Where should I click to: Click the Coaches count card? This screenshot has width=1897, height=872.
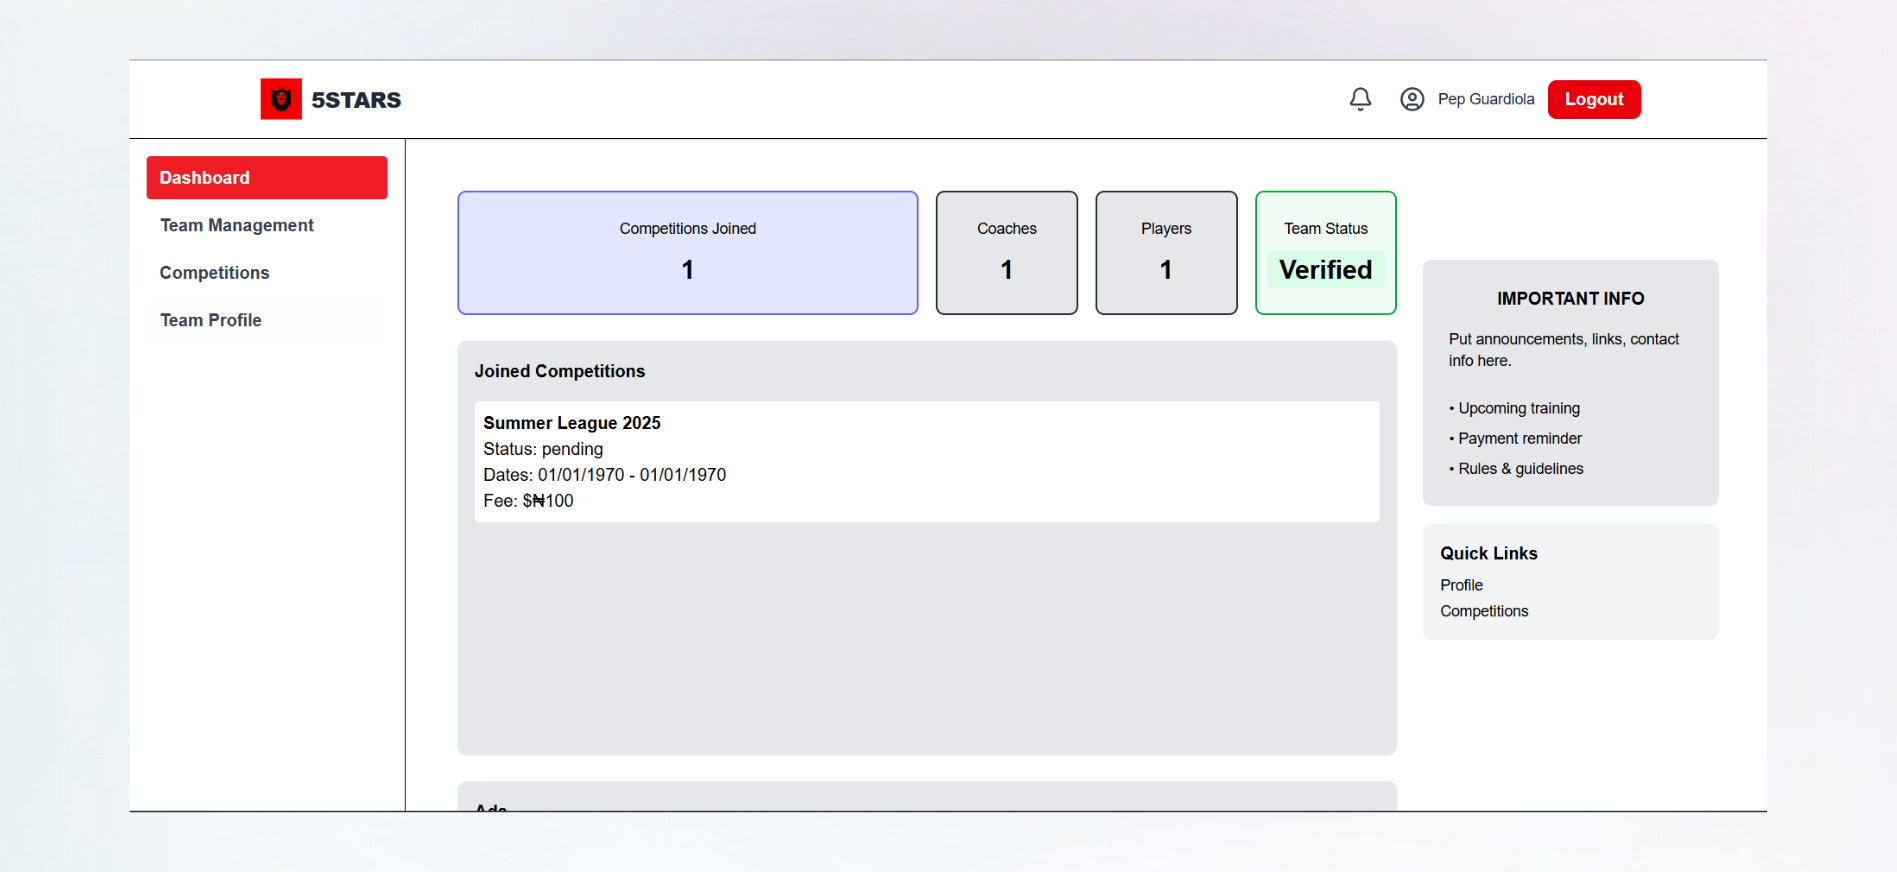1007,253
